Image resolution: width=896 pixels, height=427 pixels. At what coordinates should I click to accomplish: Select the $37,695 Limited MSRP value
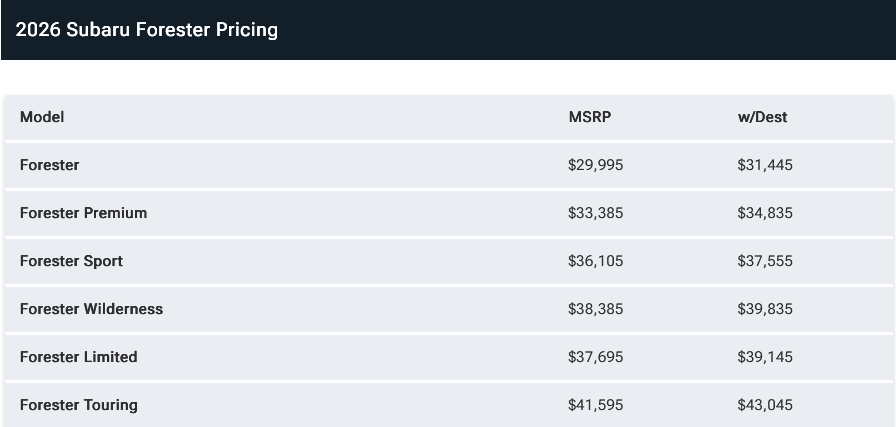pyautogui.click(x=595, y=357)
